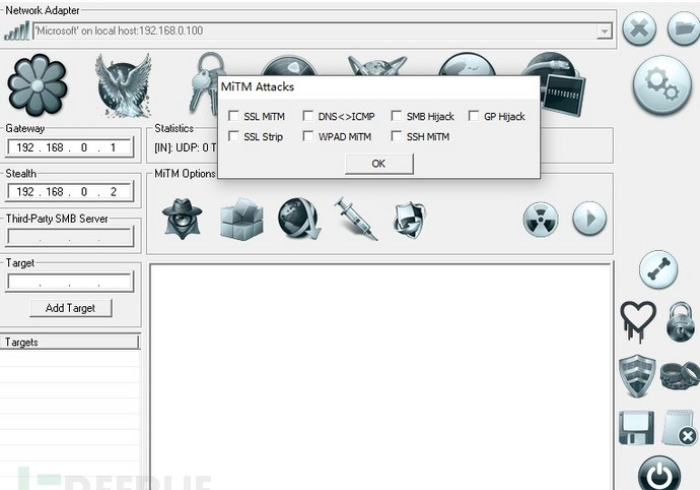This screenshot has width=700, height=490.
Task: Open the flower-shaped Messengers mode icon
Action: [x=37, y=86]
